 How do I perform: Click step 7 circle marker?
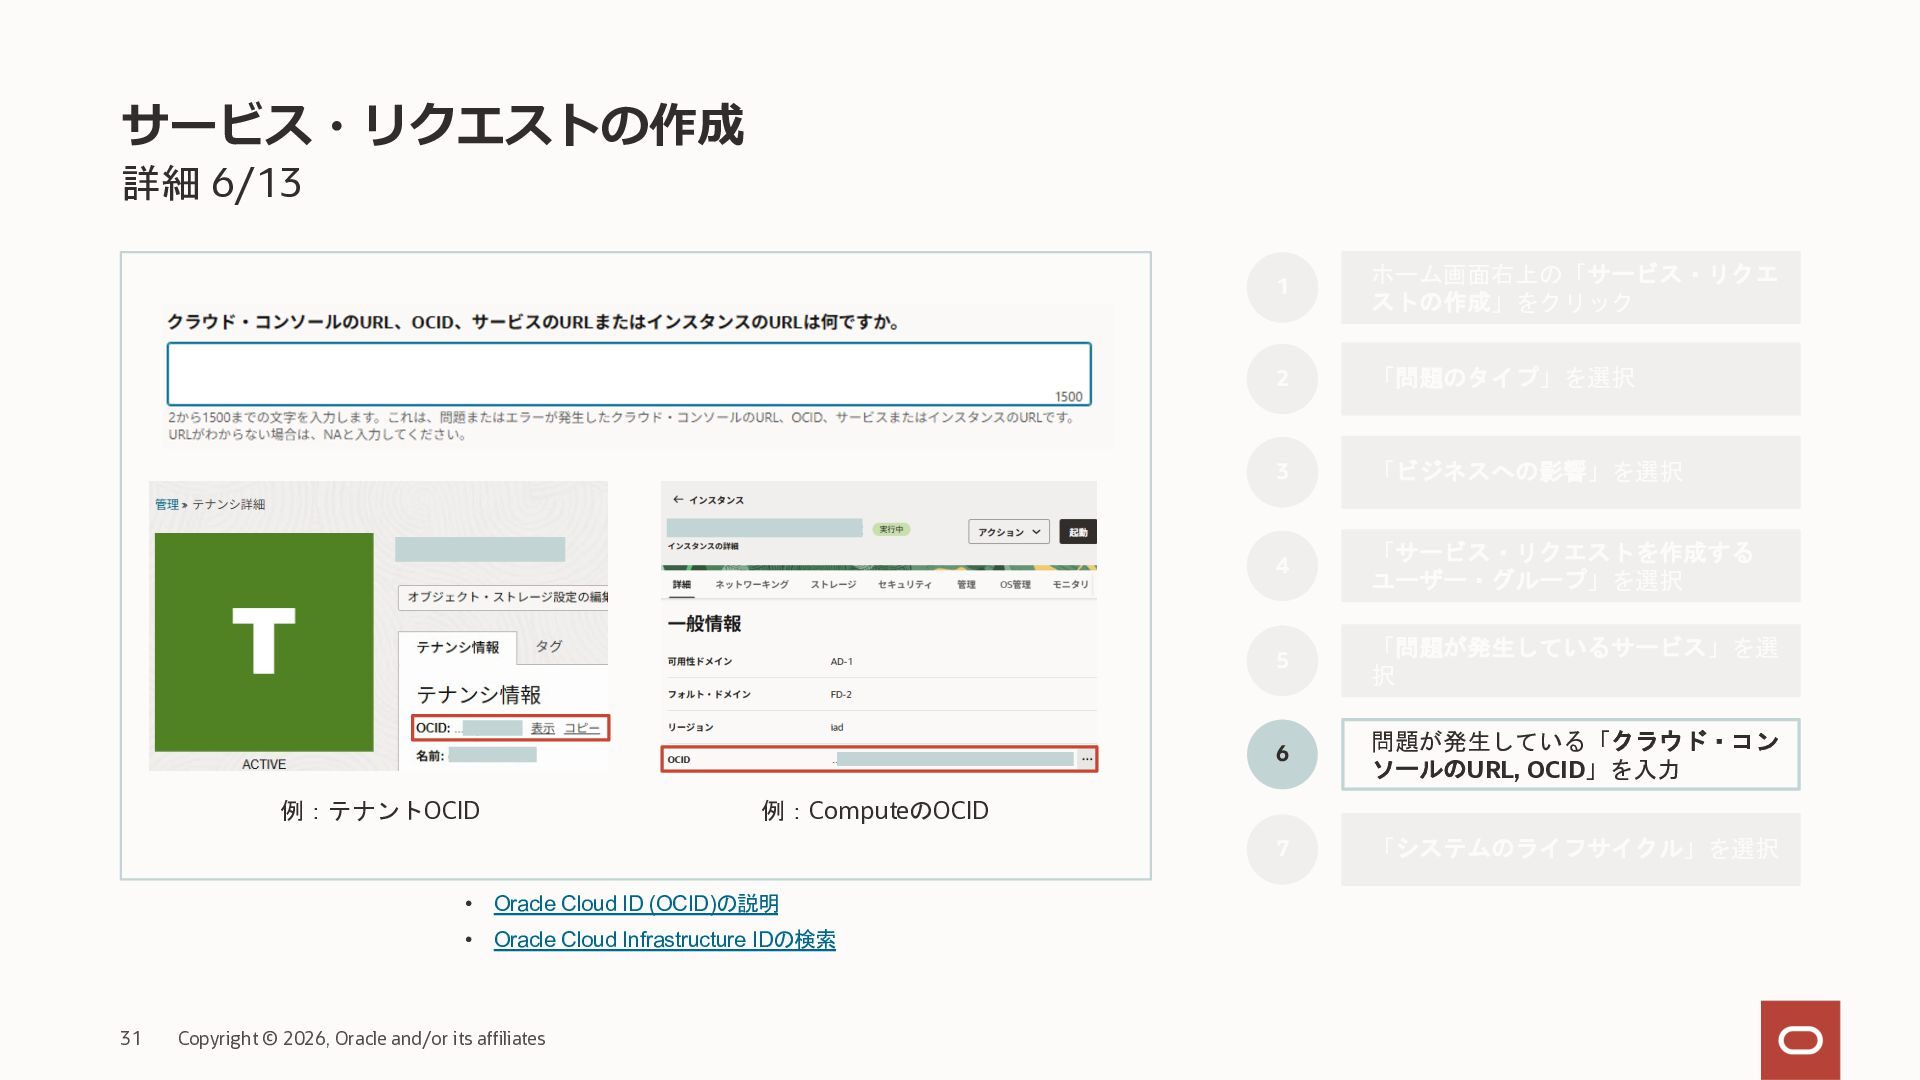coord(1282,848)
